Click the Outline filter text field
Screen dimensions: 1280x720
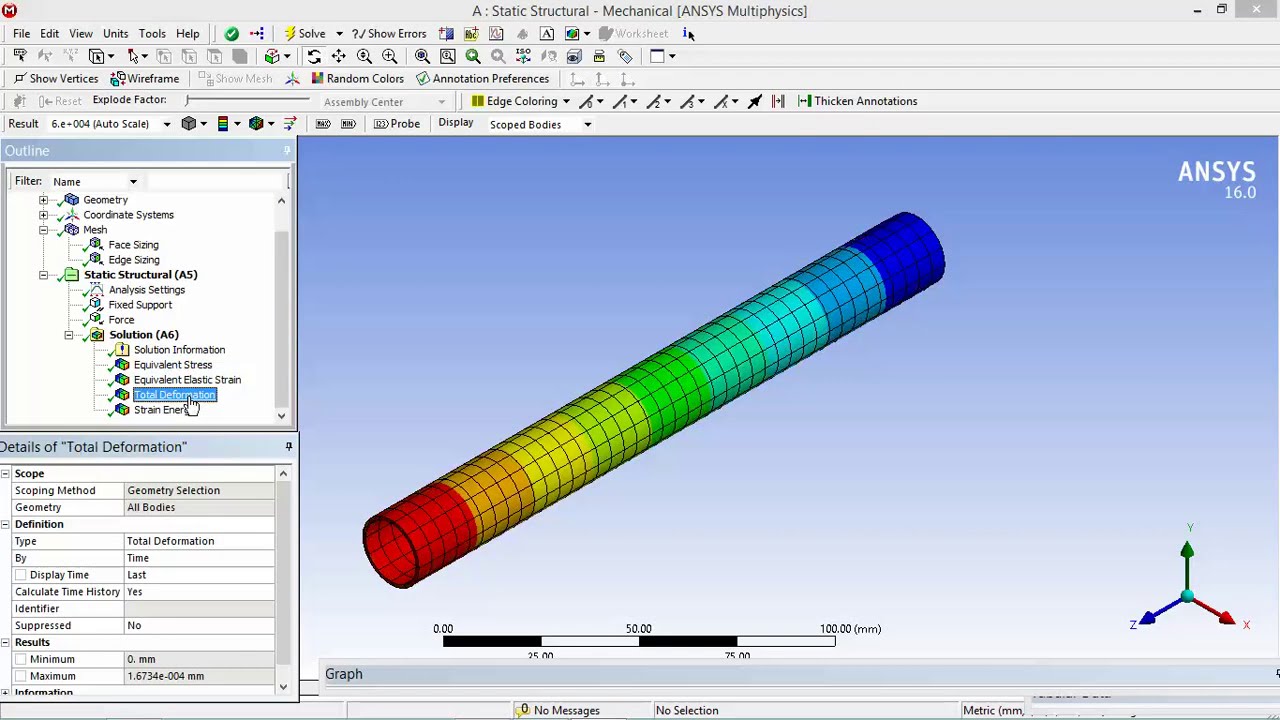click(216, 181)
